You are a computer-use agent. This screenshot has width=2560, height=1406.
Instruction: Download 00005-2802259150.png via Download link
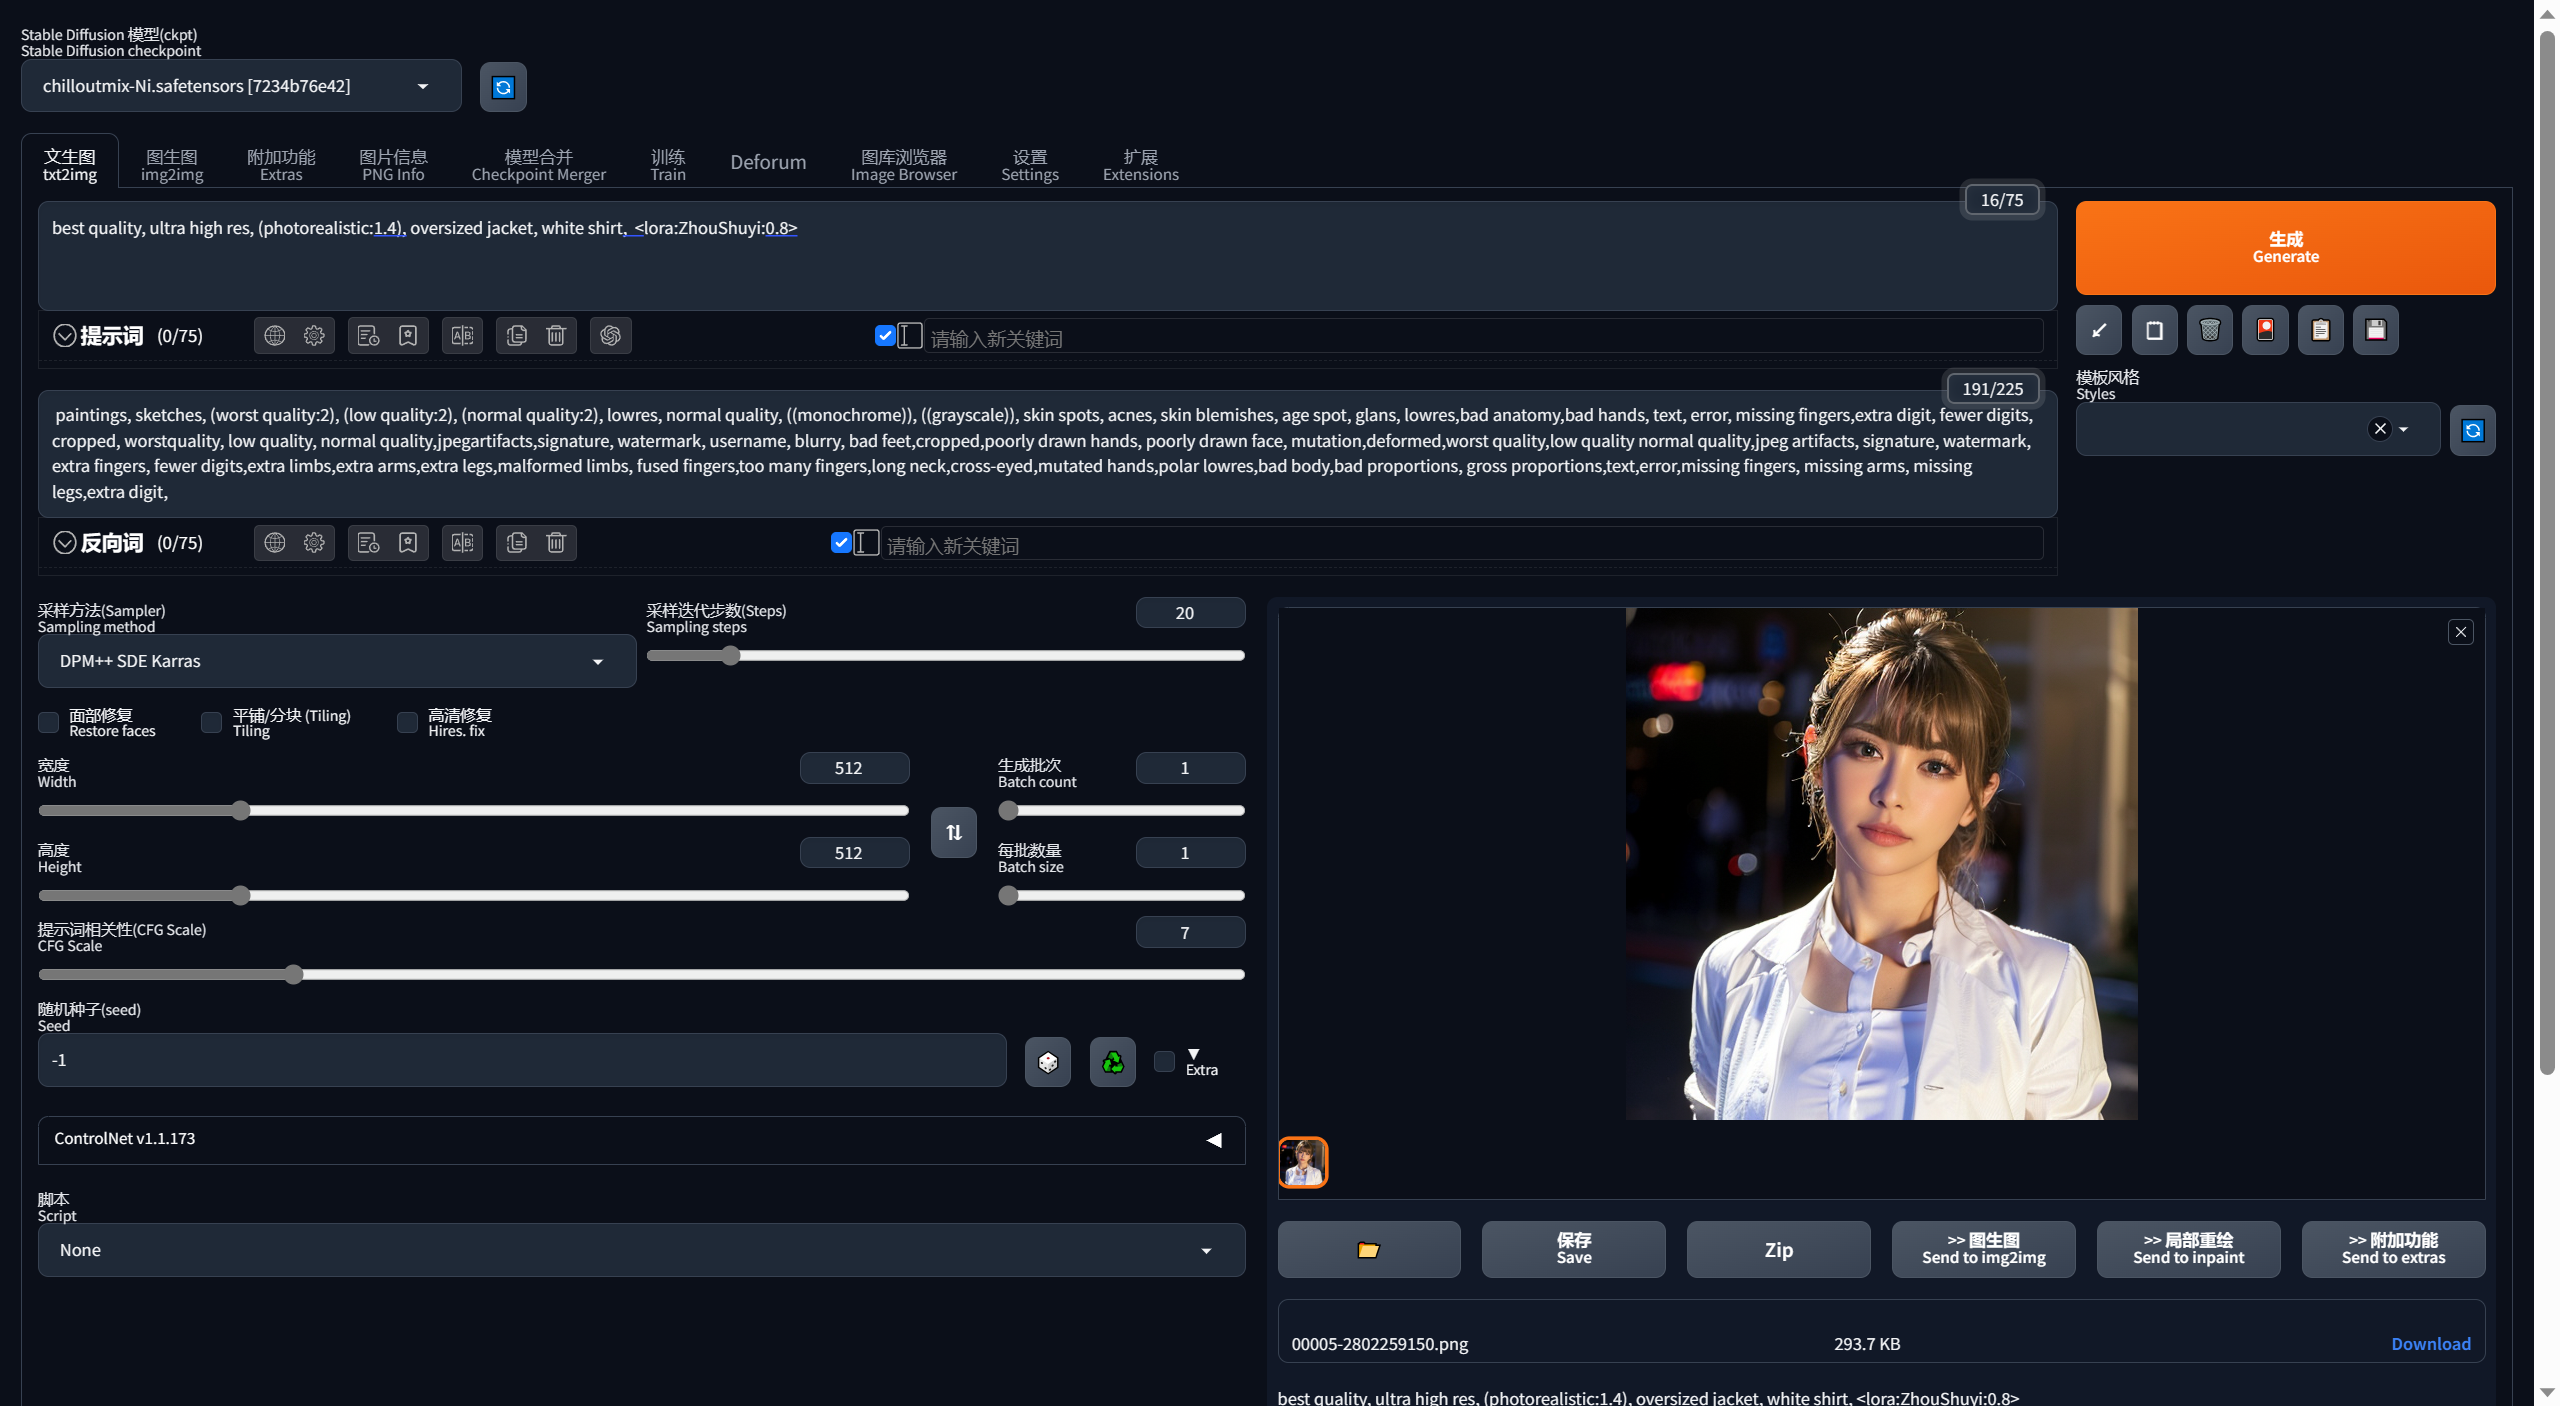pos(2430,1345)
